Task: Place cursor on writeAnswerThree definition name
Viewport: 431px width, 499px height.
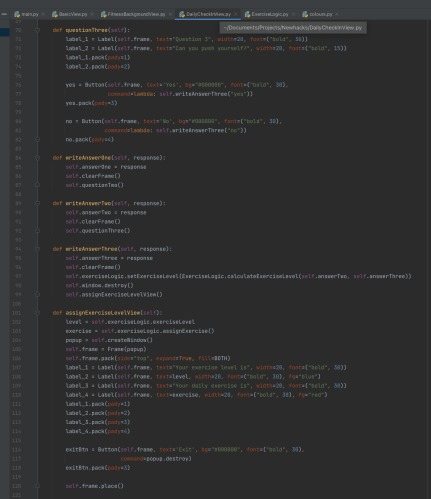Action: [91, 249]
